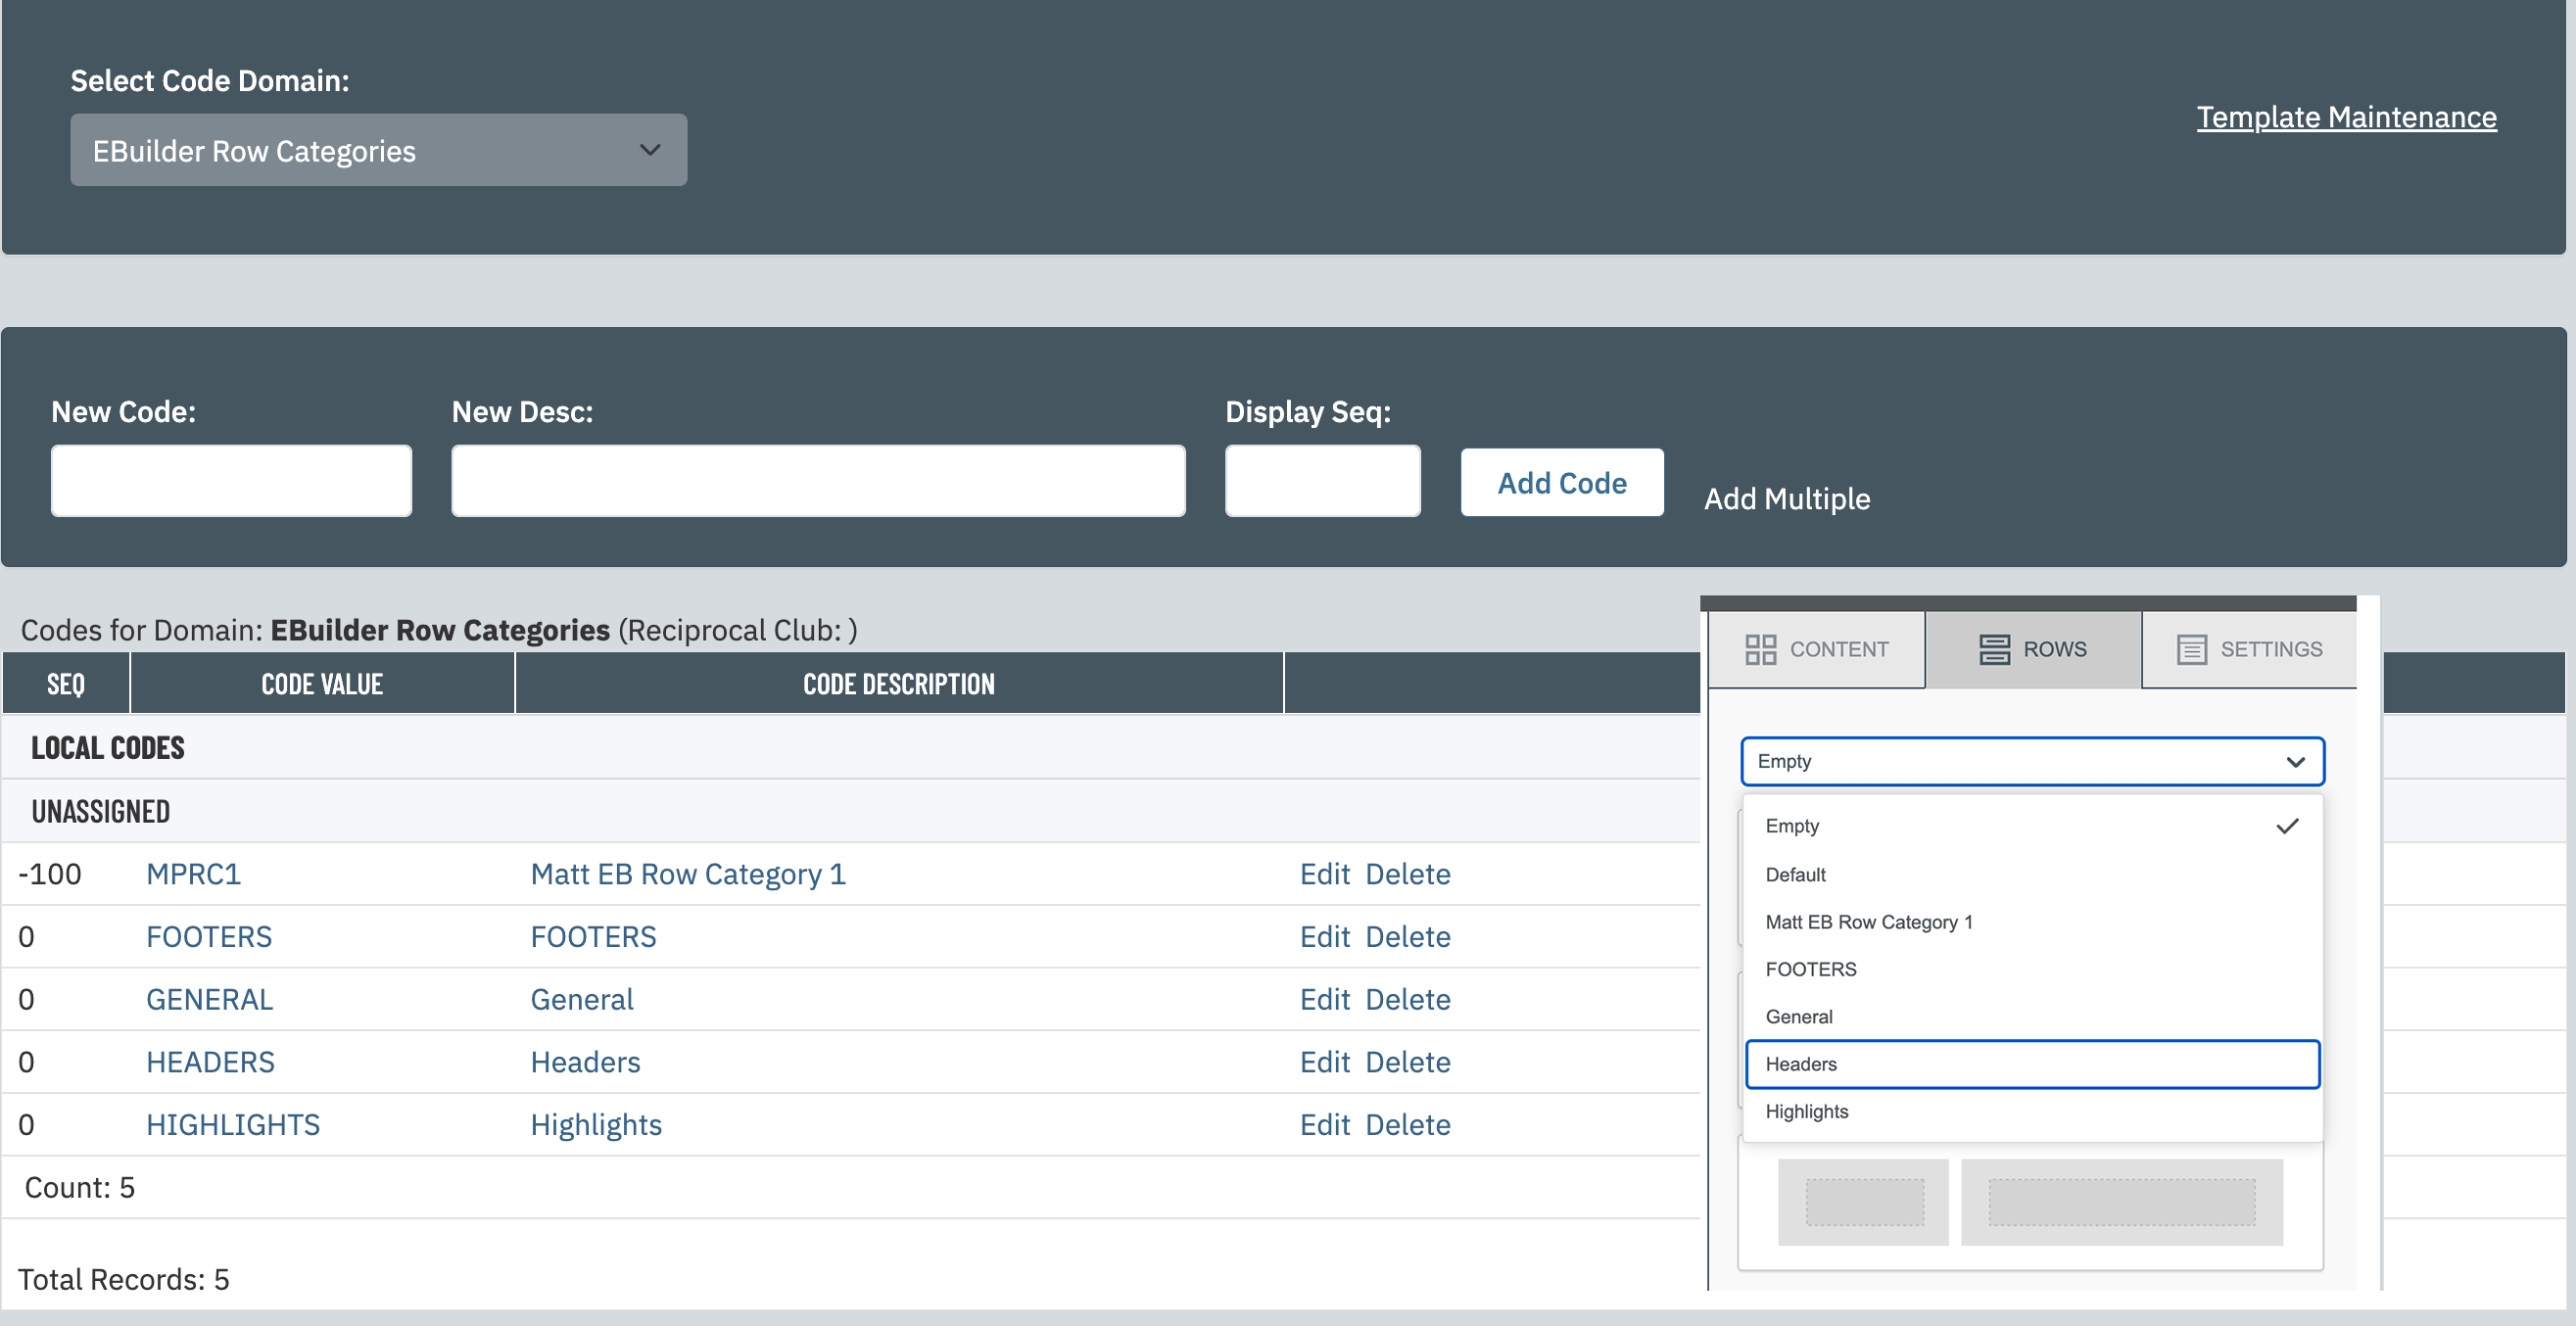The height and width of the screenshot is (1326, 2576).
Task: Delete the FOOTERS code row
Action: tap(1408, 937)
